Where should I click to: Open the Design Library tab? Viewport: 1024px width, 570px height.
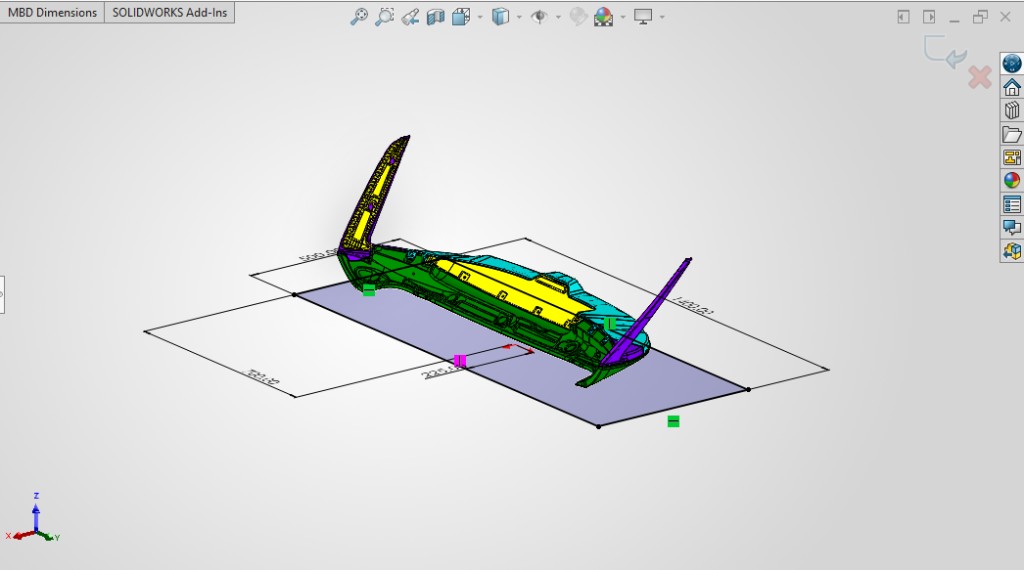click(x=1012, y=110)
